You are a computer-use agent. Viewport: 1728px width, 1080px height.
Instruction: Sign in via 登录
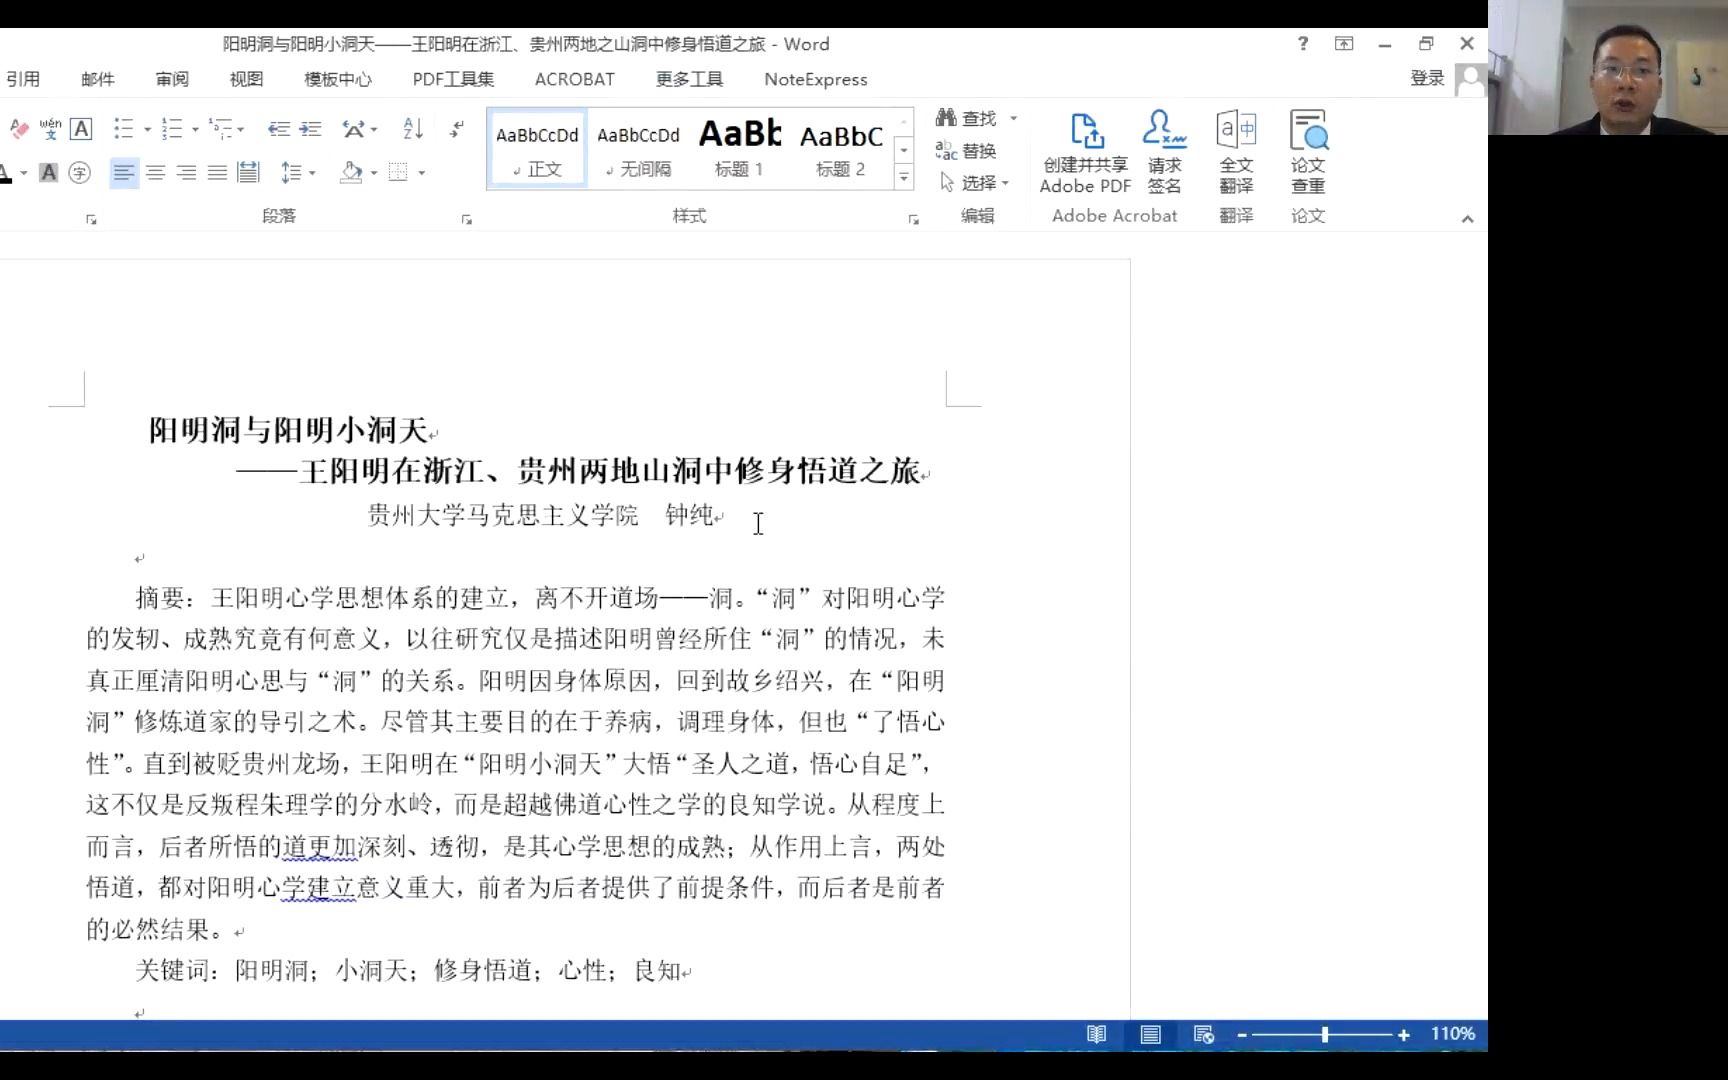(1427, 79)
